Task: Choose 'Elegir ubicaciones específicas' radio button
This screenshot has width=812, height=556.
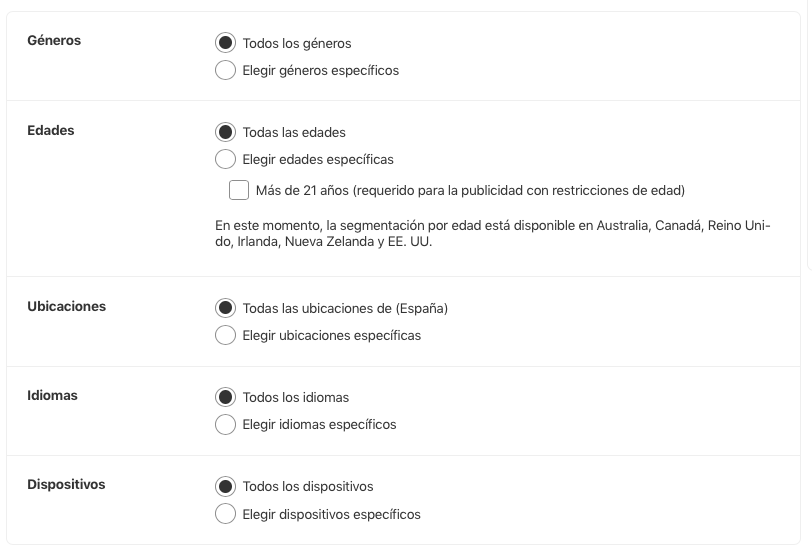Action: (225, 335)
